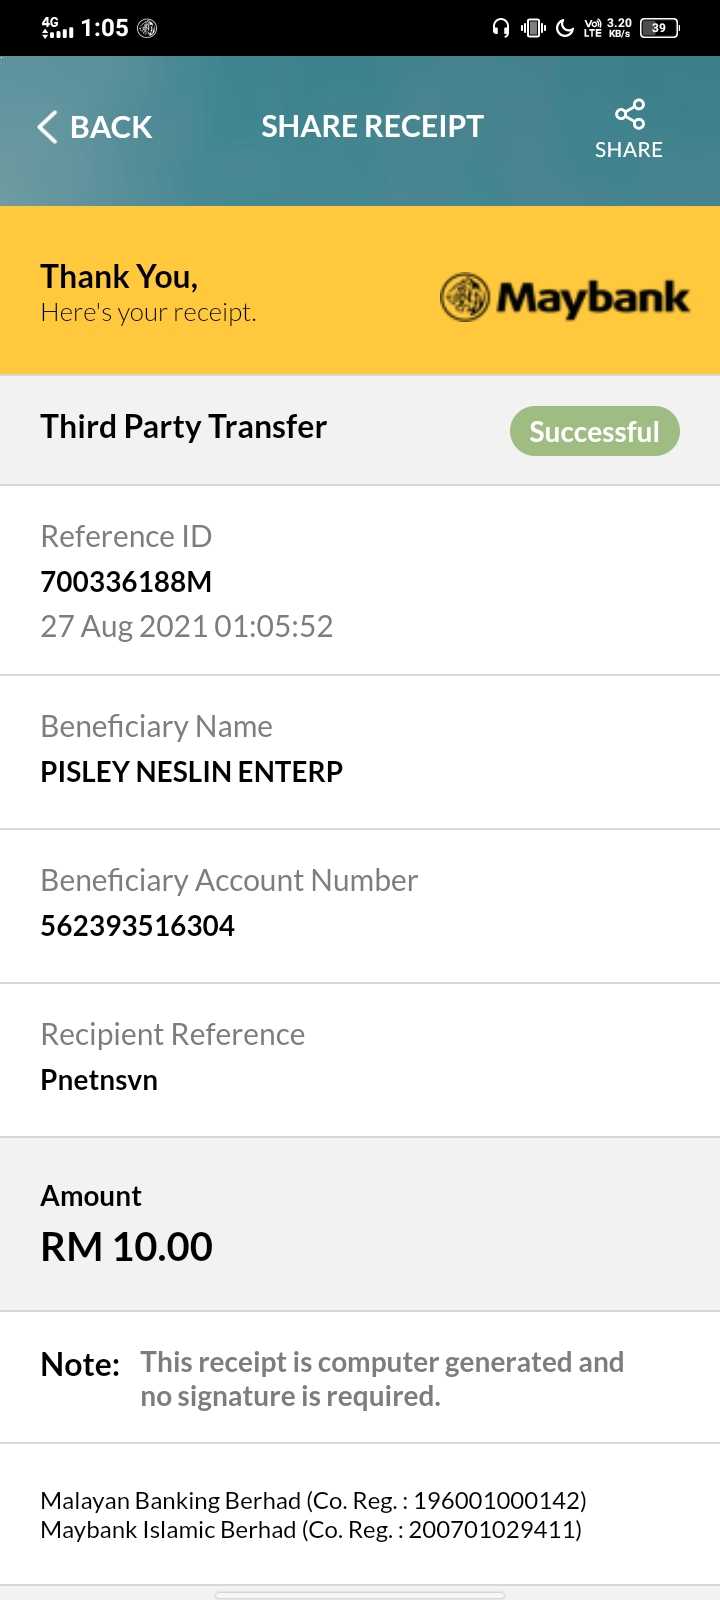Tap the Maybank Islamic Berhad registration line

(311, 1530)
